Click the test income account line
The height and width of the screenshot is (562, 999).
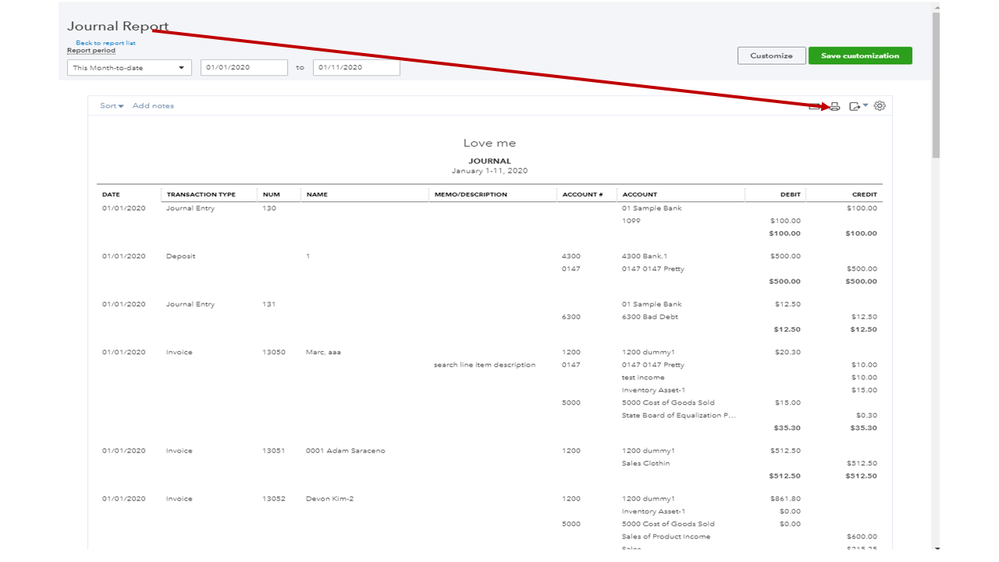point(643,378)
